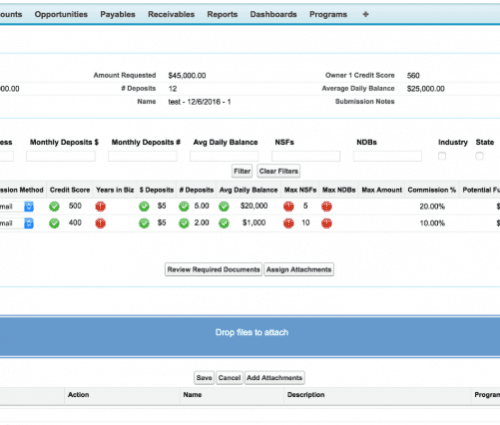The width and height of the screenshot is (500, 425).
Task: Click the Commission % column header
Action: point(432,190)
